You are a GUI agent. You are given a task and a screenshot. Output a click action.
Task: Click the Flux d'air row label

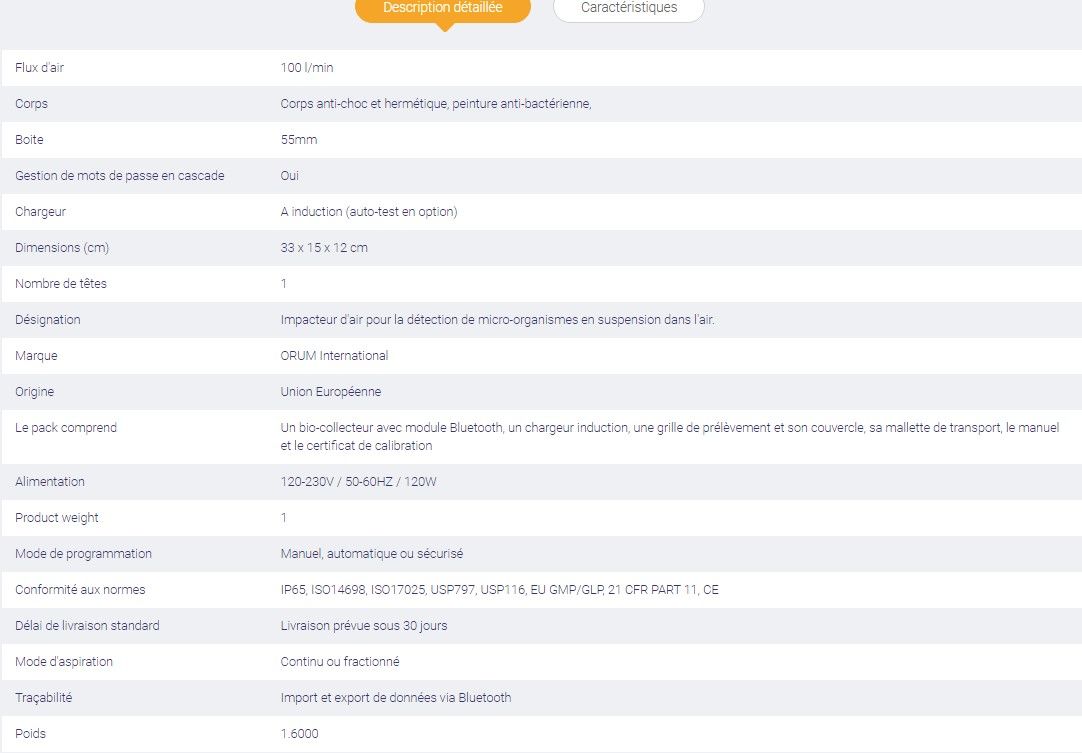(40, 68)
